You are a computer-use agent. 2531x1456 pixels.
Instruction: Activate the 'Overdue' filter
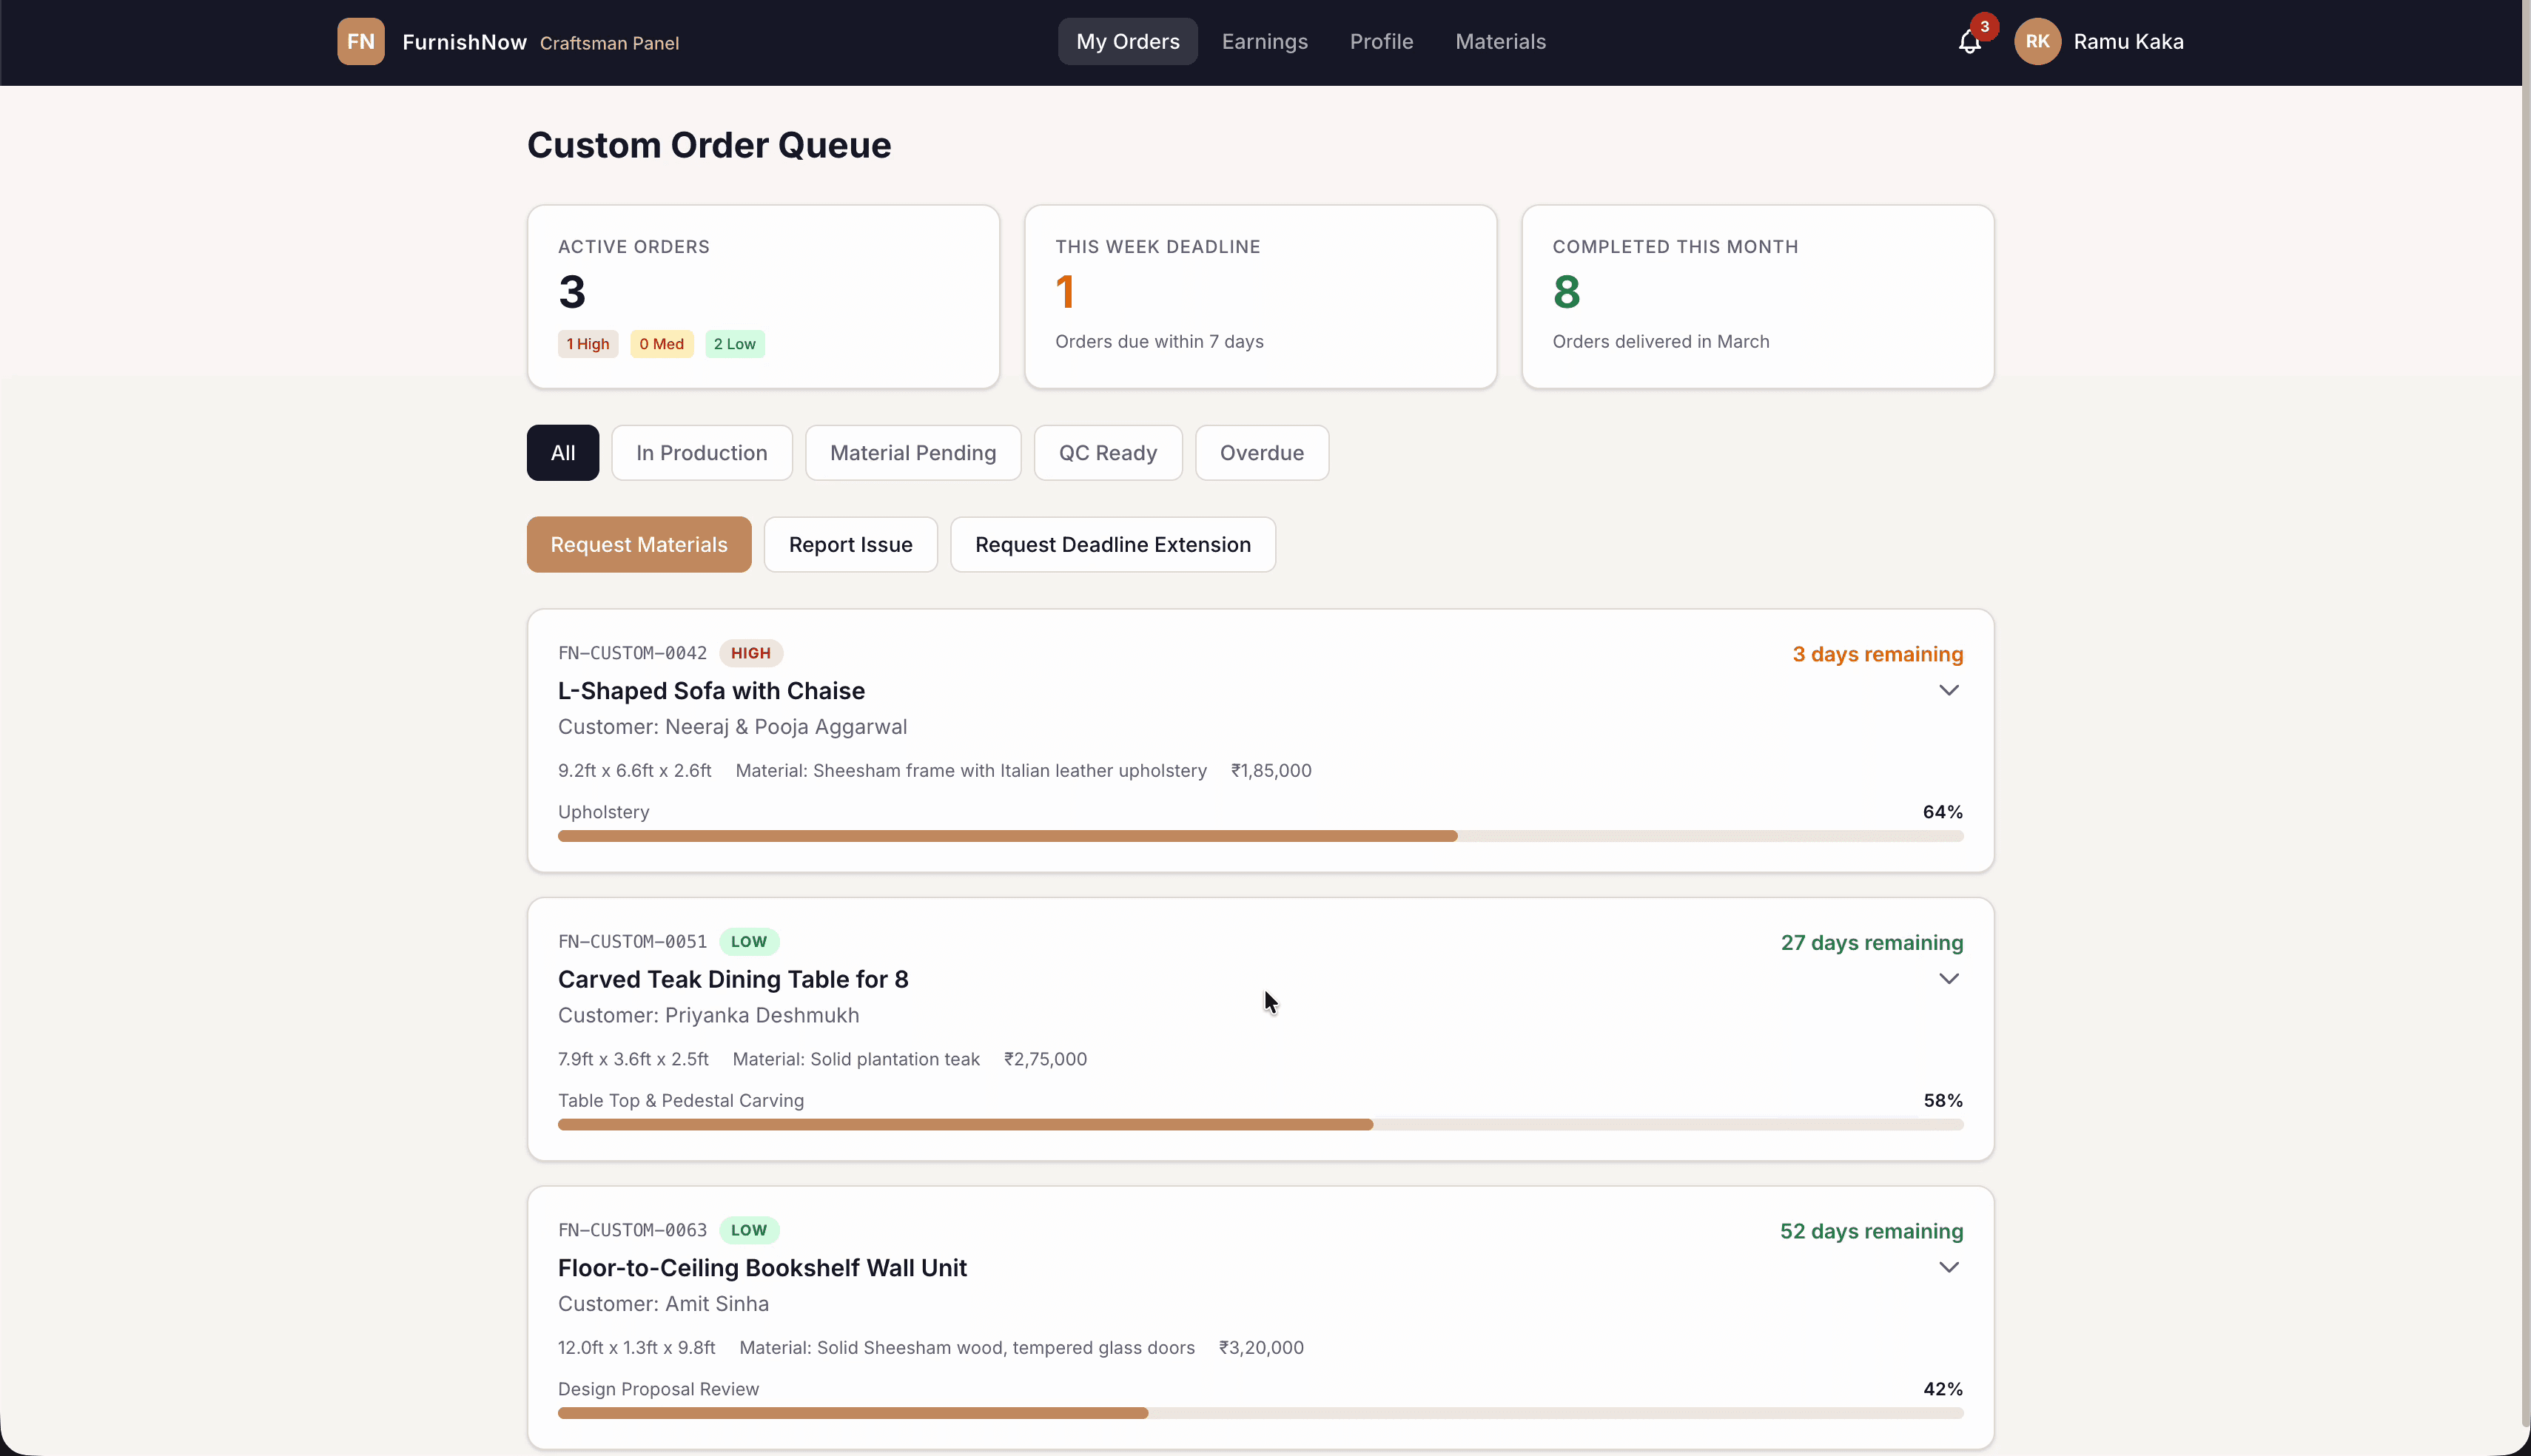tap(1261, 452)
